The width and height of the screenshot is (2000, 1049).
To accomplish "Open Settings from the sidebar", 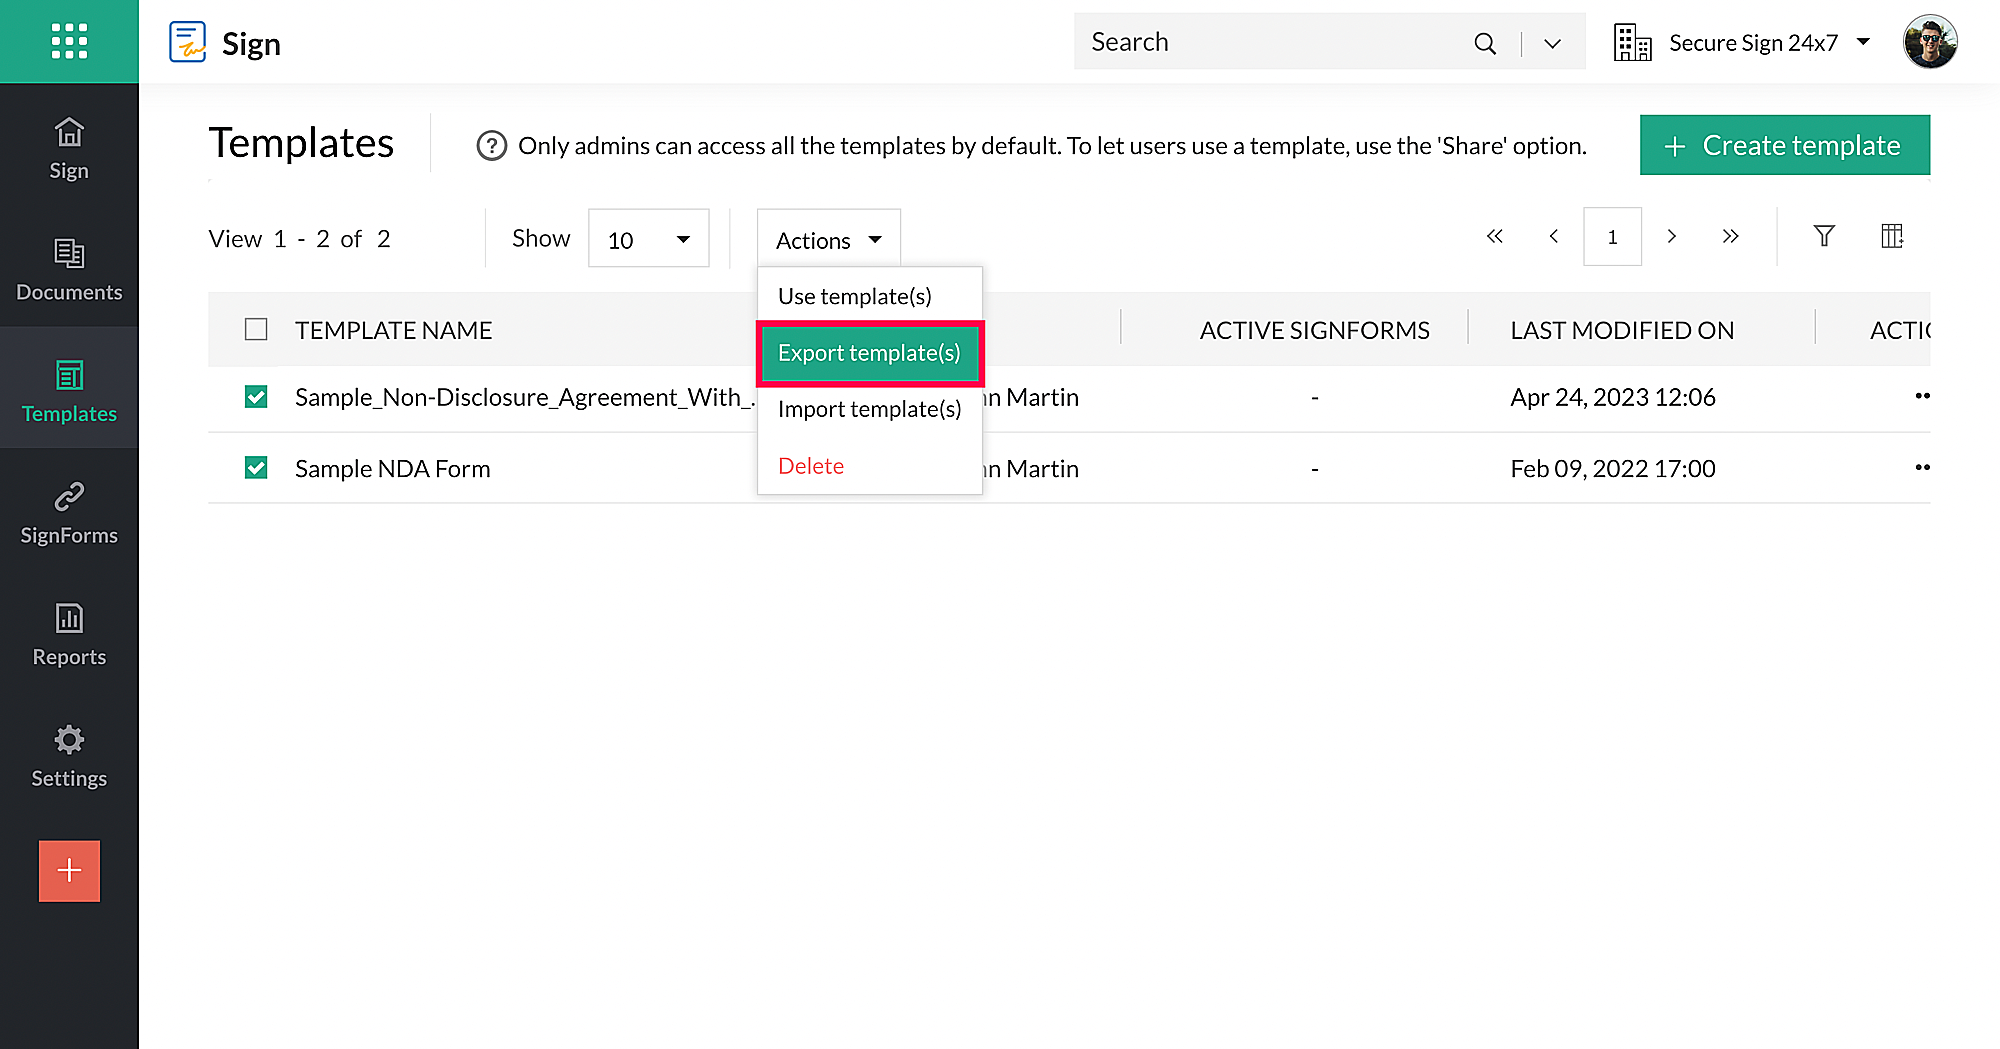I will (69, 755).
